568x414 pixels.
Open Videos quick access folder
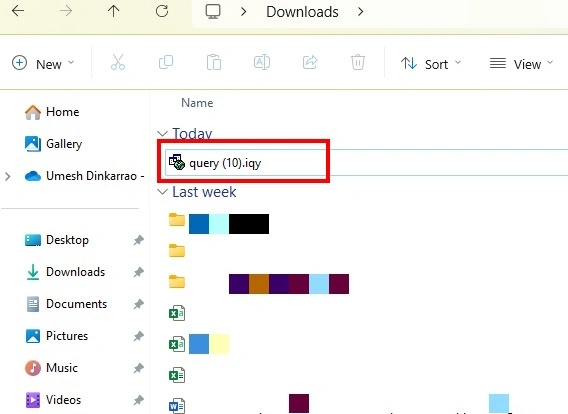53,400
